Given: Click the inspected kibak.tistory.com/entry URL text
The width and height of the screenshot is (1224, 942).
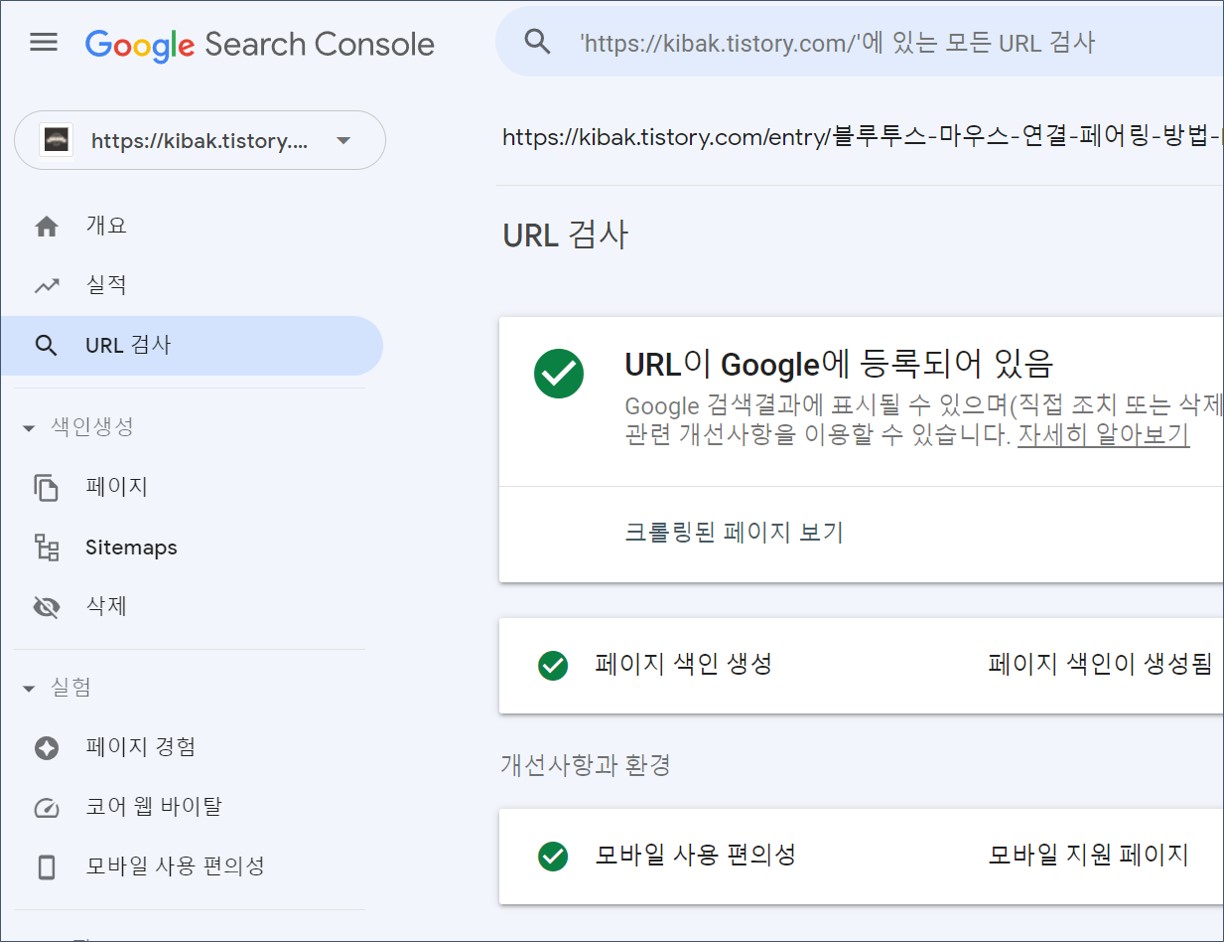Looking at the screenshot, I should [x=862, y=136].
